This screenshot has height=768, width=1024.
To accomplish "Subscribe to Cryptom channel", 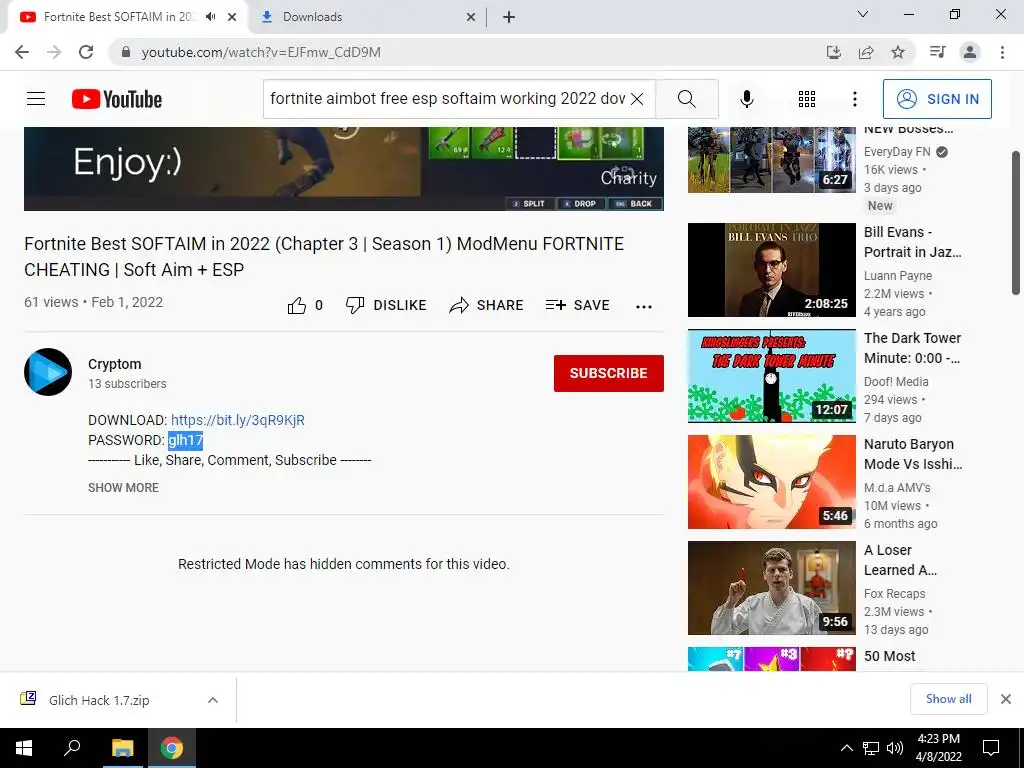I will pos(609,373).
